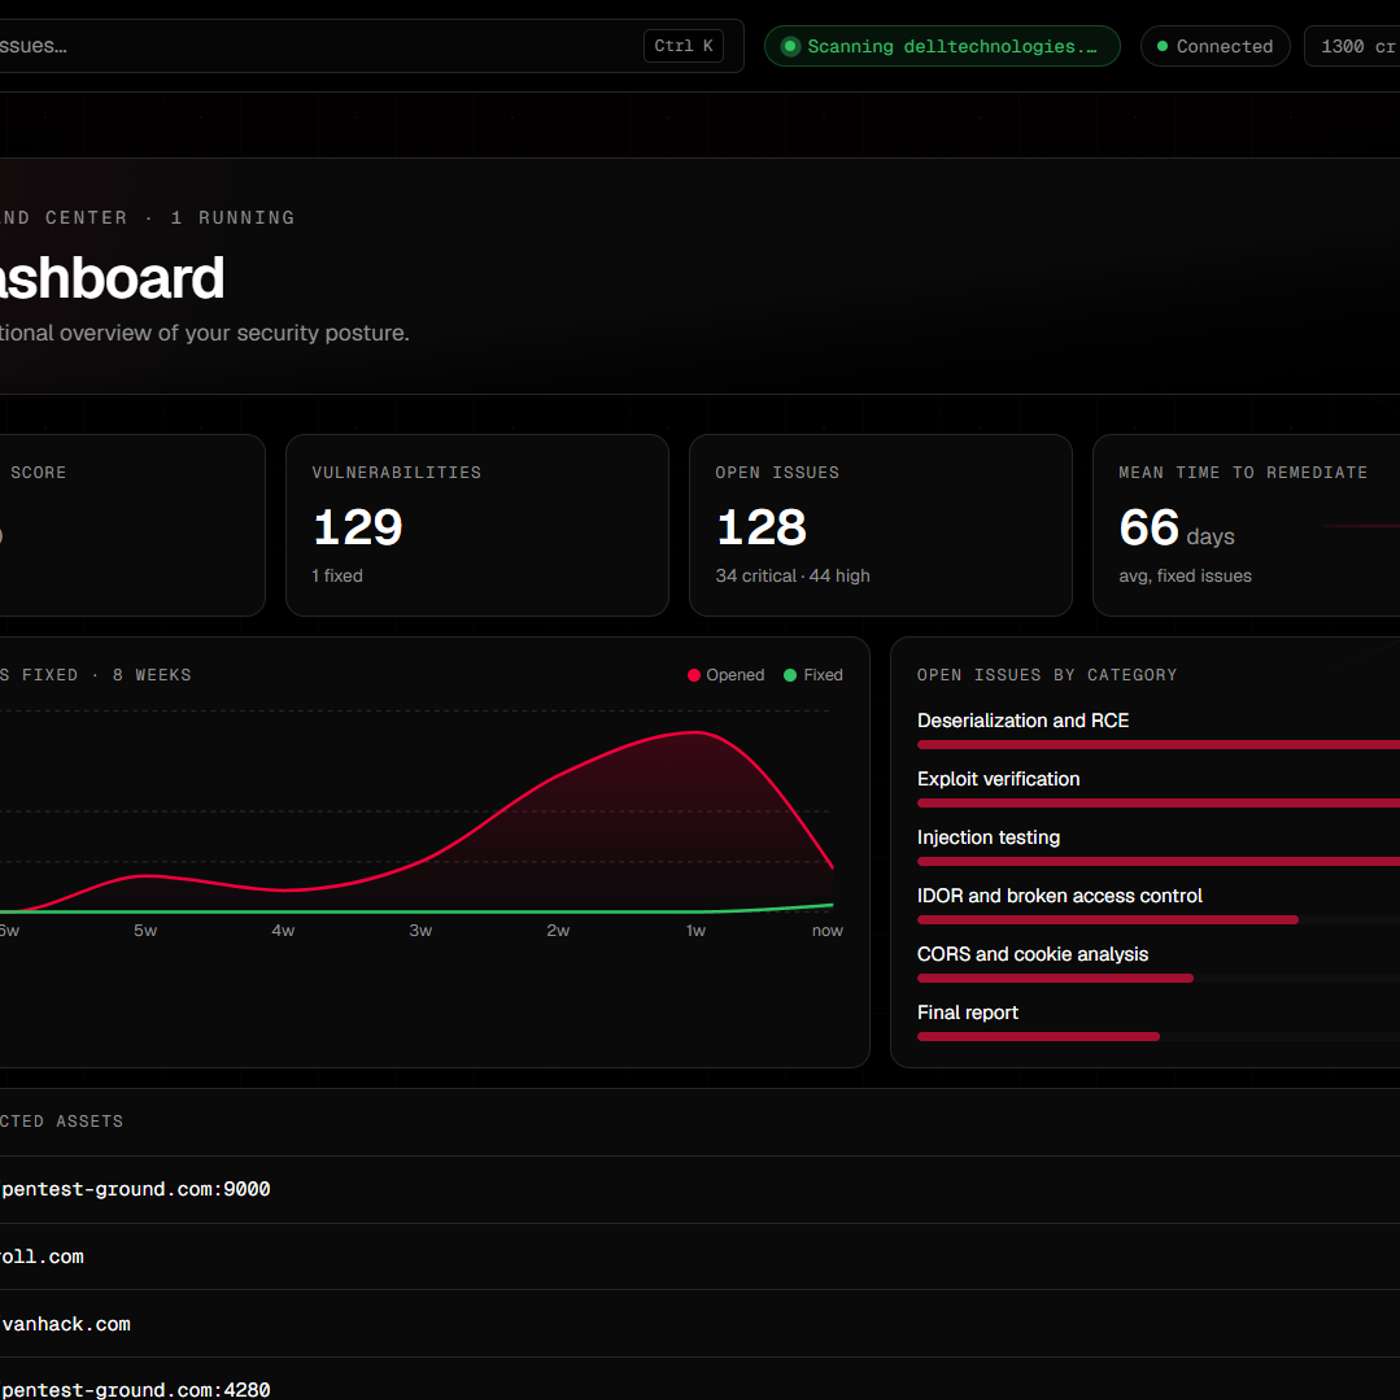The height and width of the screenshot is (1400, 1400).
Task: Toggle the Opened legend item
Action: (726, 675)
